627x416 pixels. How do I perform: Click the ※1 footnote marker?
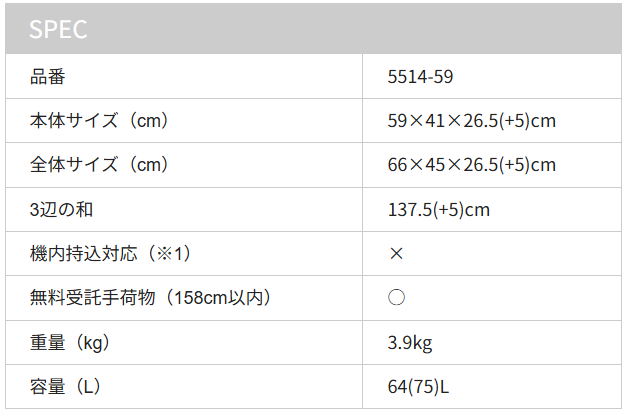pos(169,254)
